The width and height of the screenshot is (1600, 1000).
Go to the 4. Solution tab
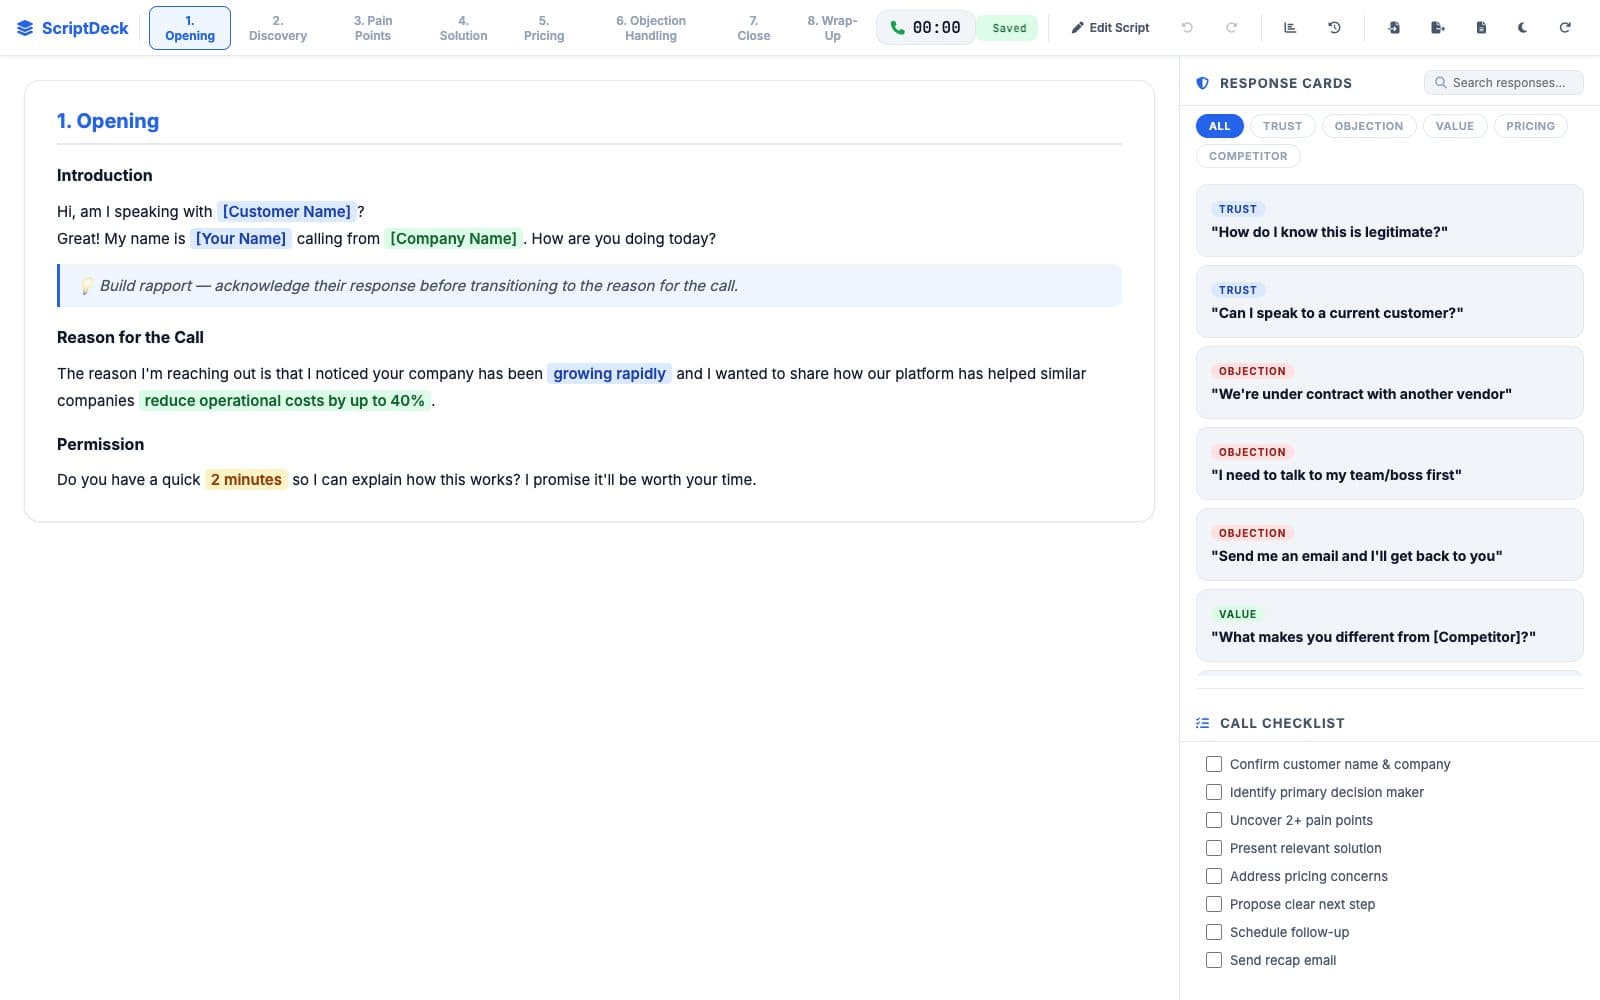(463, 28)
